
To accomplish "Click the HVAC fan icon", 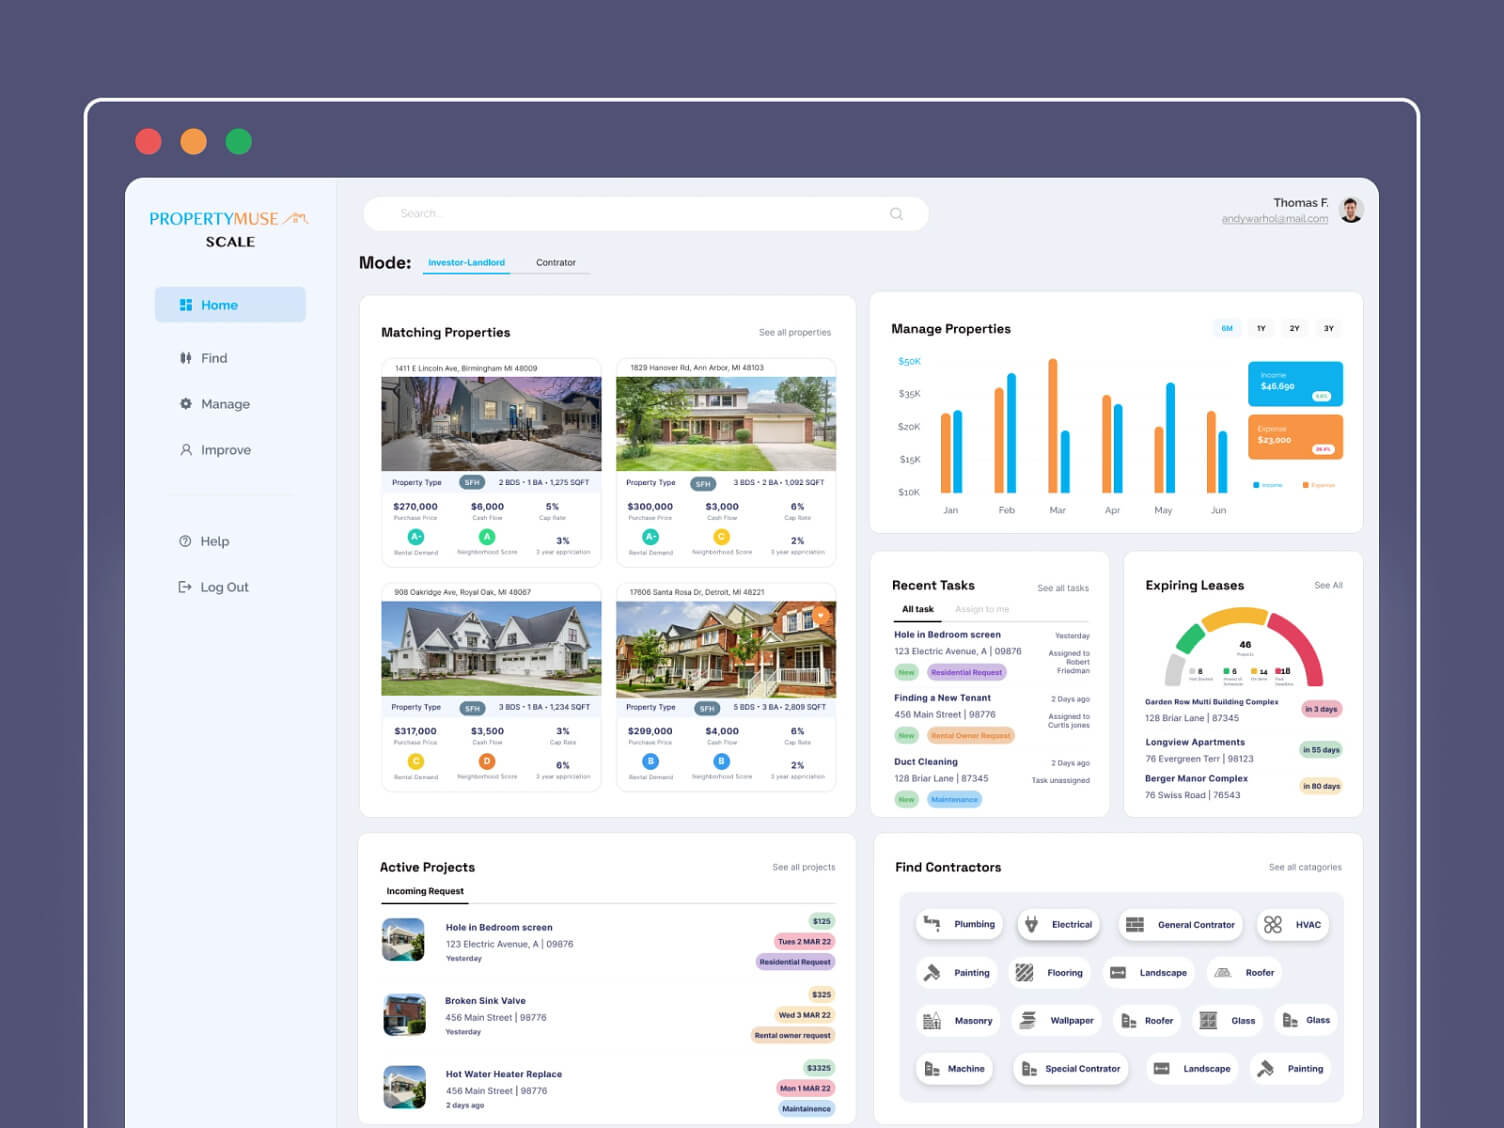I will click(1272, 925).
